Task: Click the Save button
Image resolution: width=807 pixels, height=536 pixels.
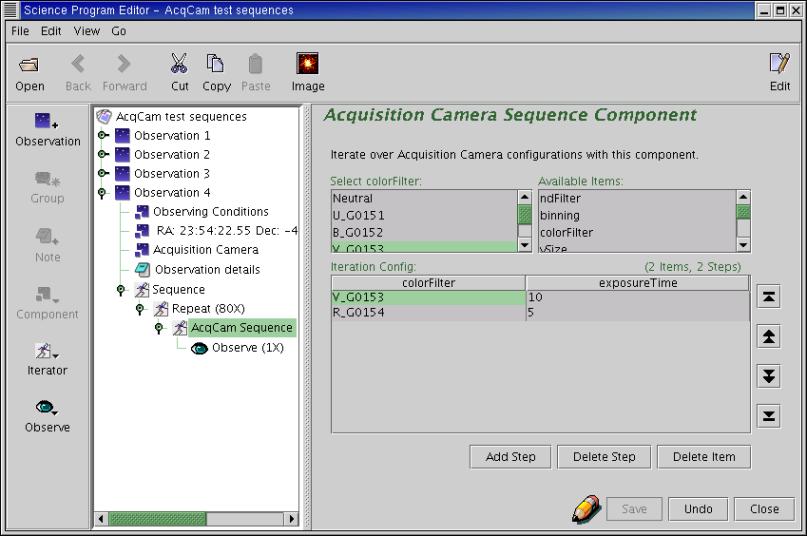Action: [x=634, y=509]
